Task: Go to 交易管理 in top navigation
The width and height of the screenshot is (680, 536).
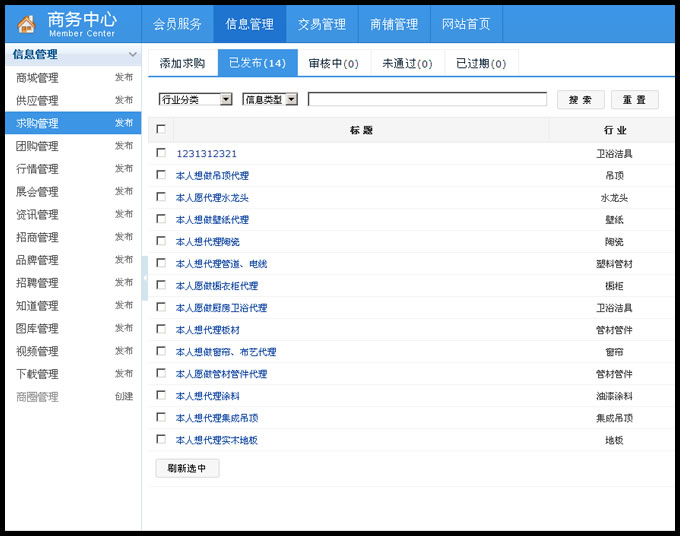Action: click(322, 24)
